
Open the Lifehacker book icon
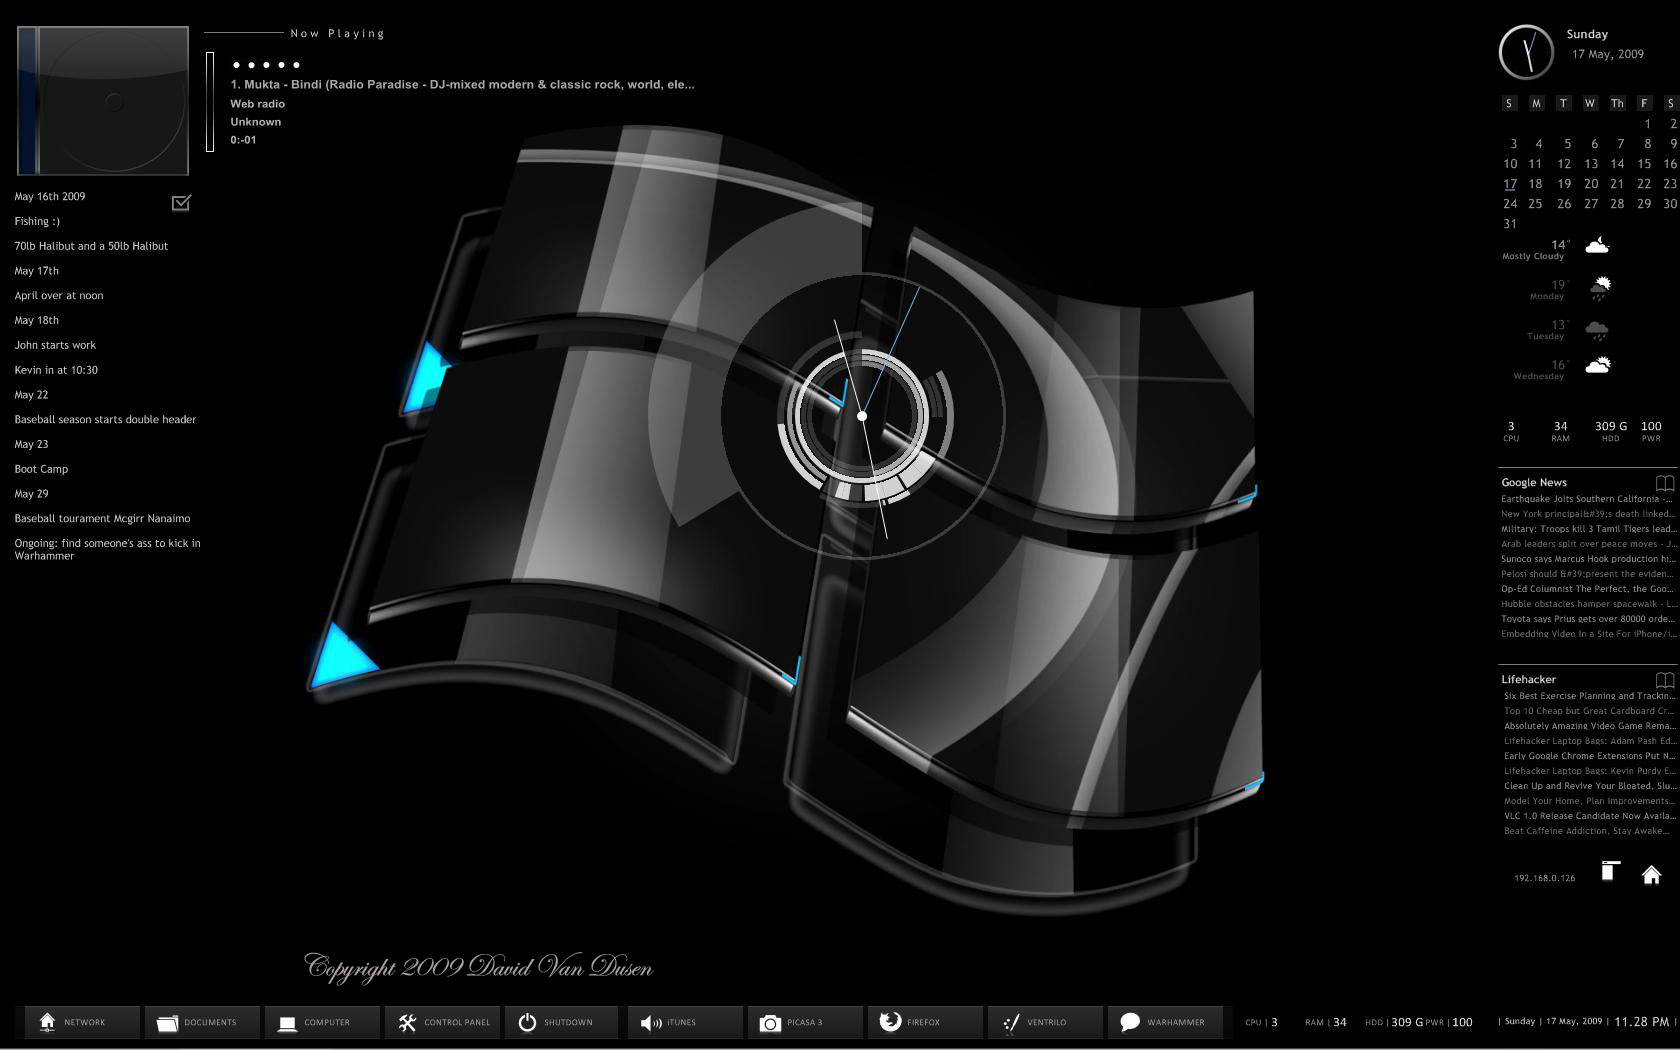tap(1664, 680)
